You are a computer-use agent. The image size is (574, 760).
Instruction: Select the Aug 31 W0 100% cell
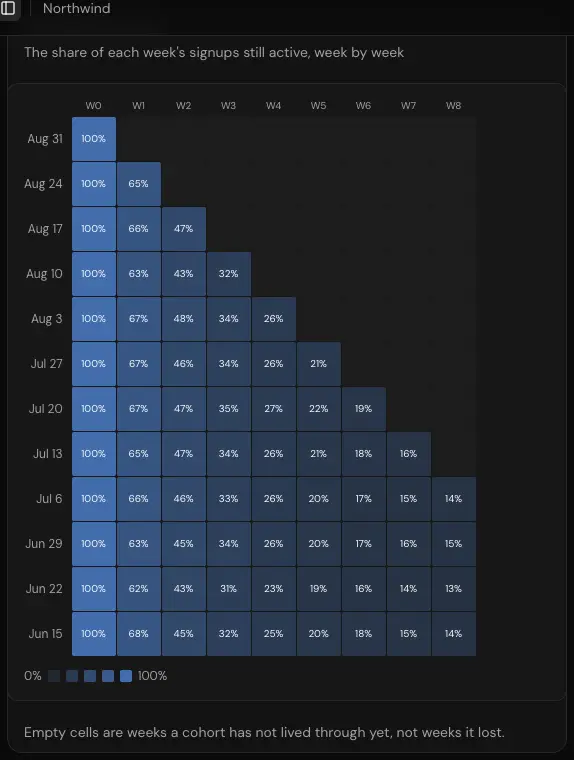(x=94, y=139)
